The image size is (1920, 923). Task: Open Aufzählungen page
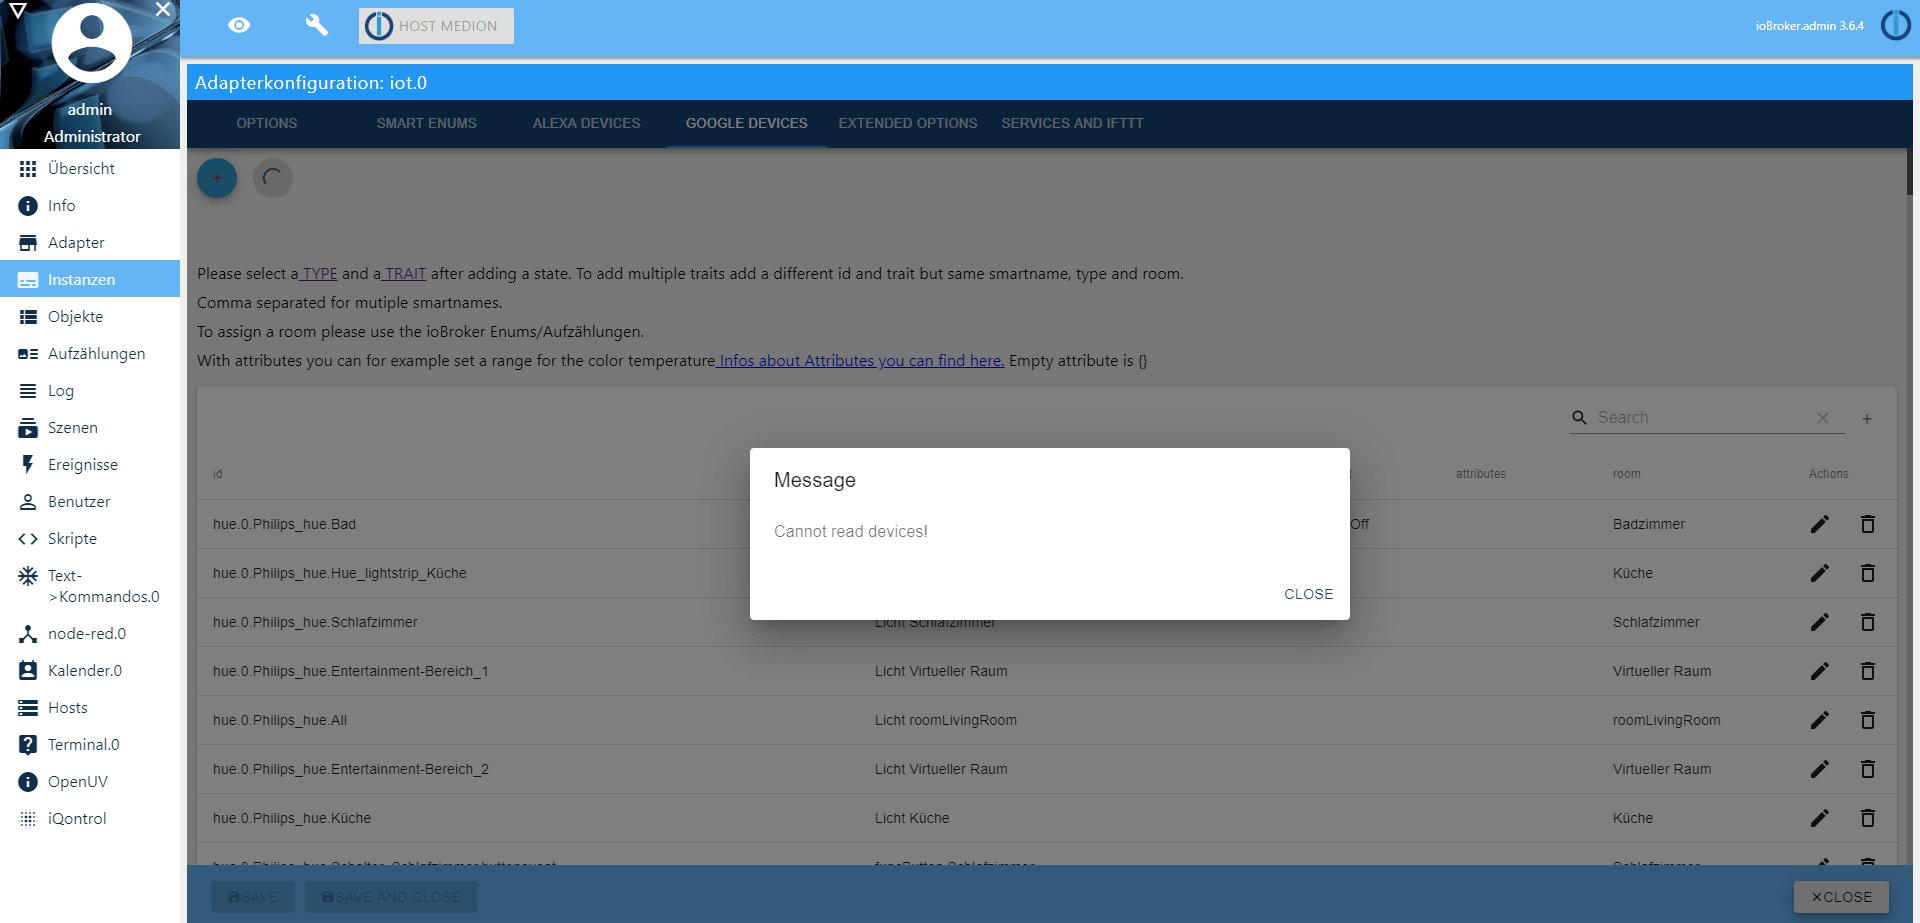[90, 353]
